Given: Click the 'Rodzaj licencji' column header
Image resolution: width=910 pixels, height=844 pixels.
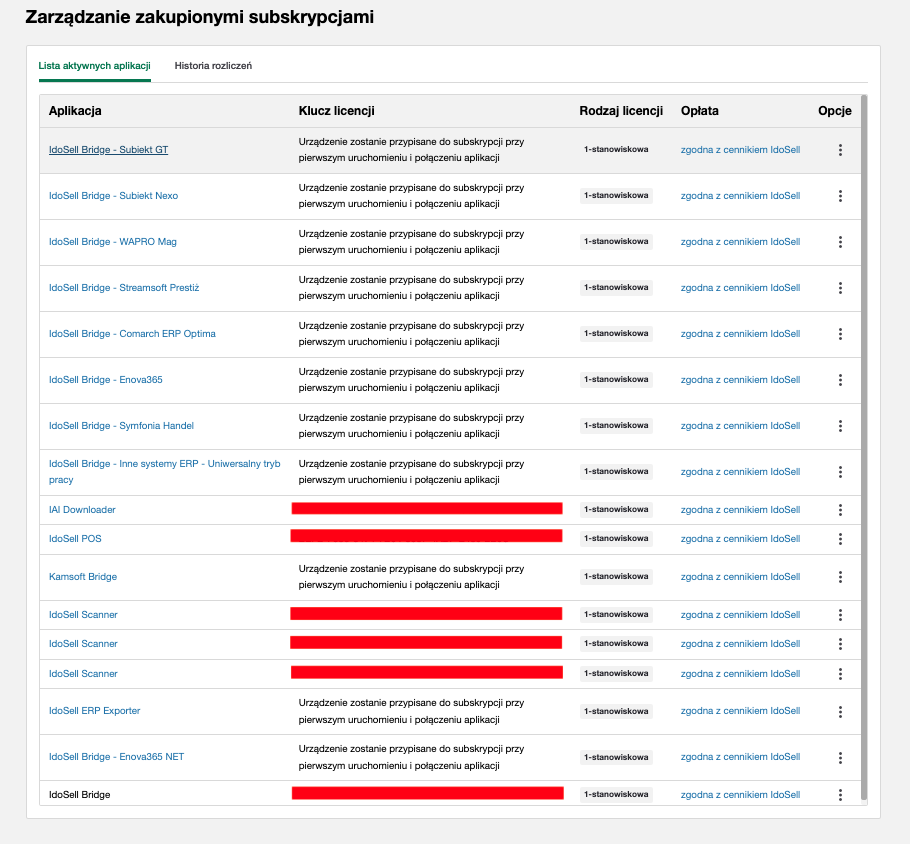Looking at the screenshot, I should (621, 111).
